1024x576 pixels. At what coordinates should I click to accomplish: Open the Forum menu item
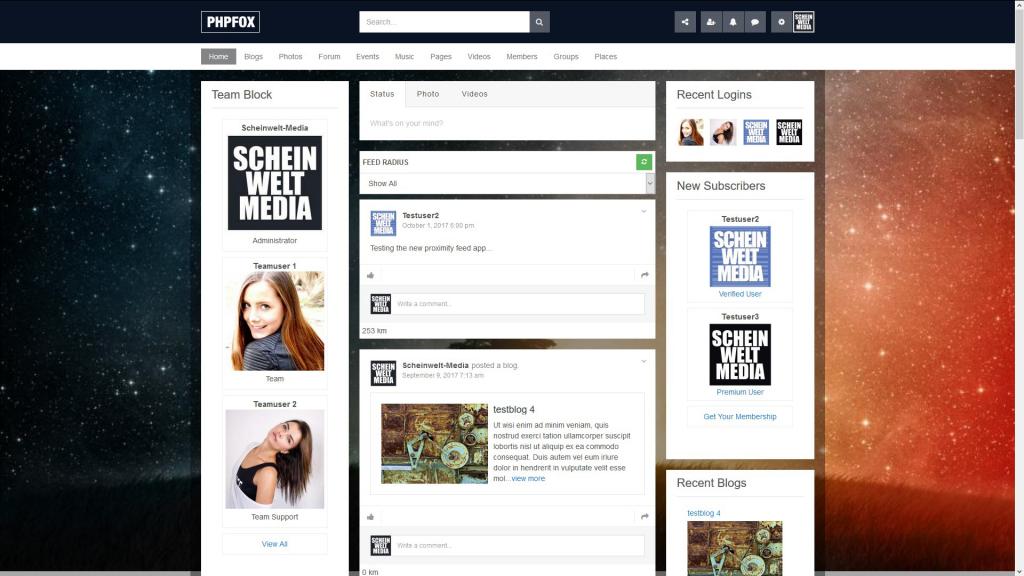point(329,57)
